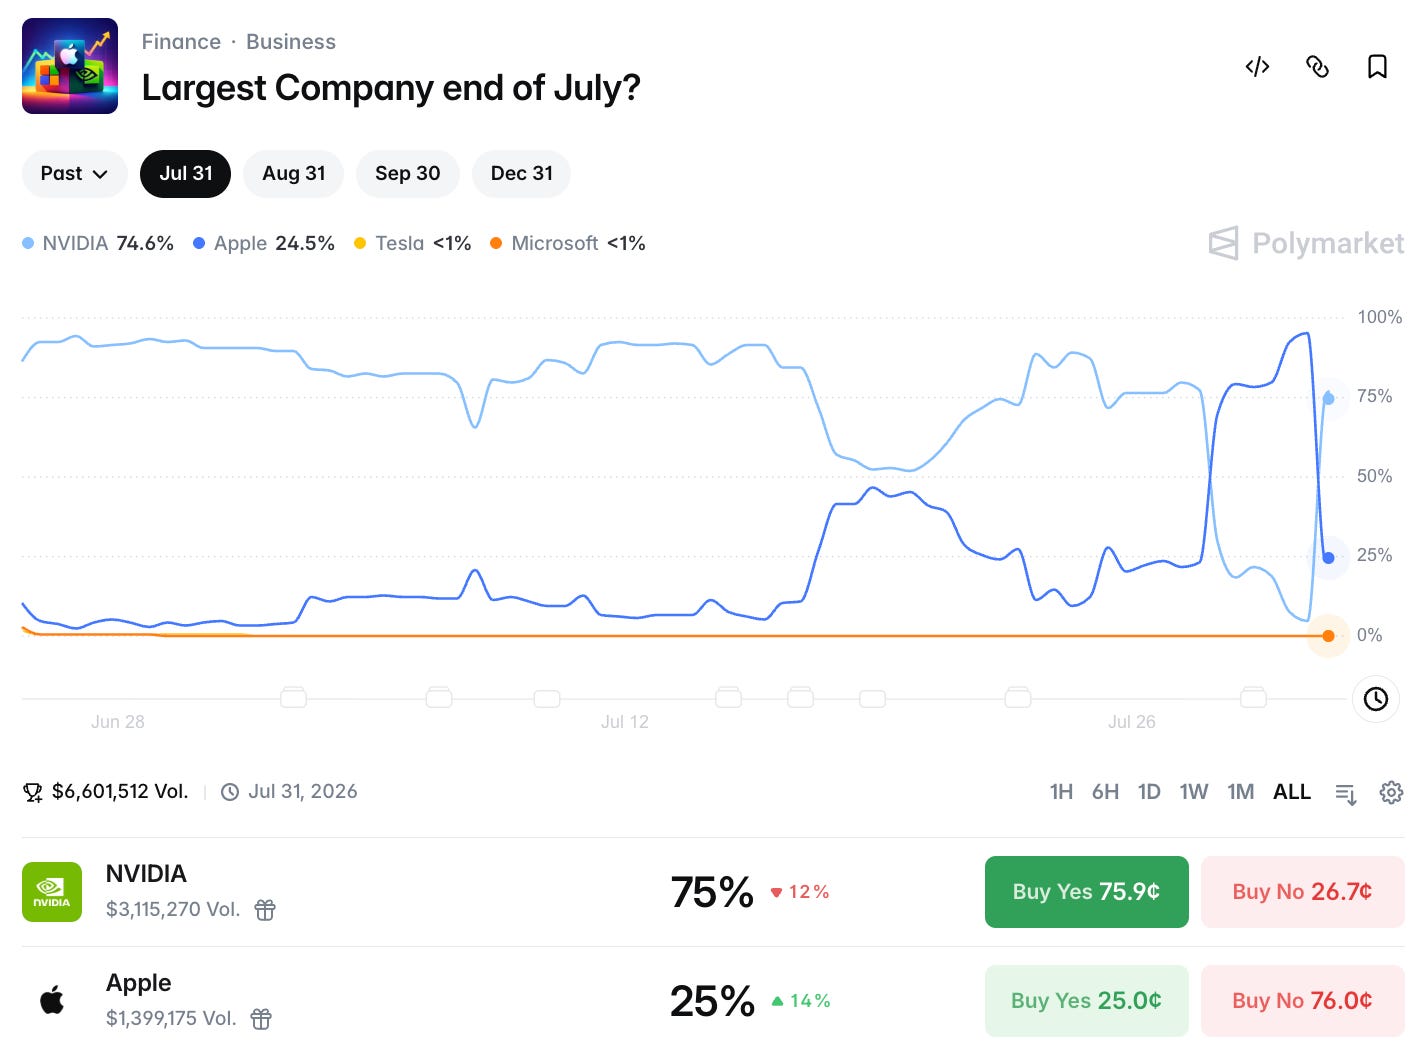Buy No on Apple at 76.0¢
The width and height of the screenshot is (1422, 1048).
point(1302,1000)
